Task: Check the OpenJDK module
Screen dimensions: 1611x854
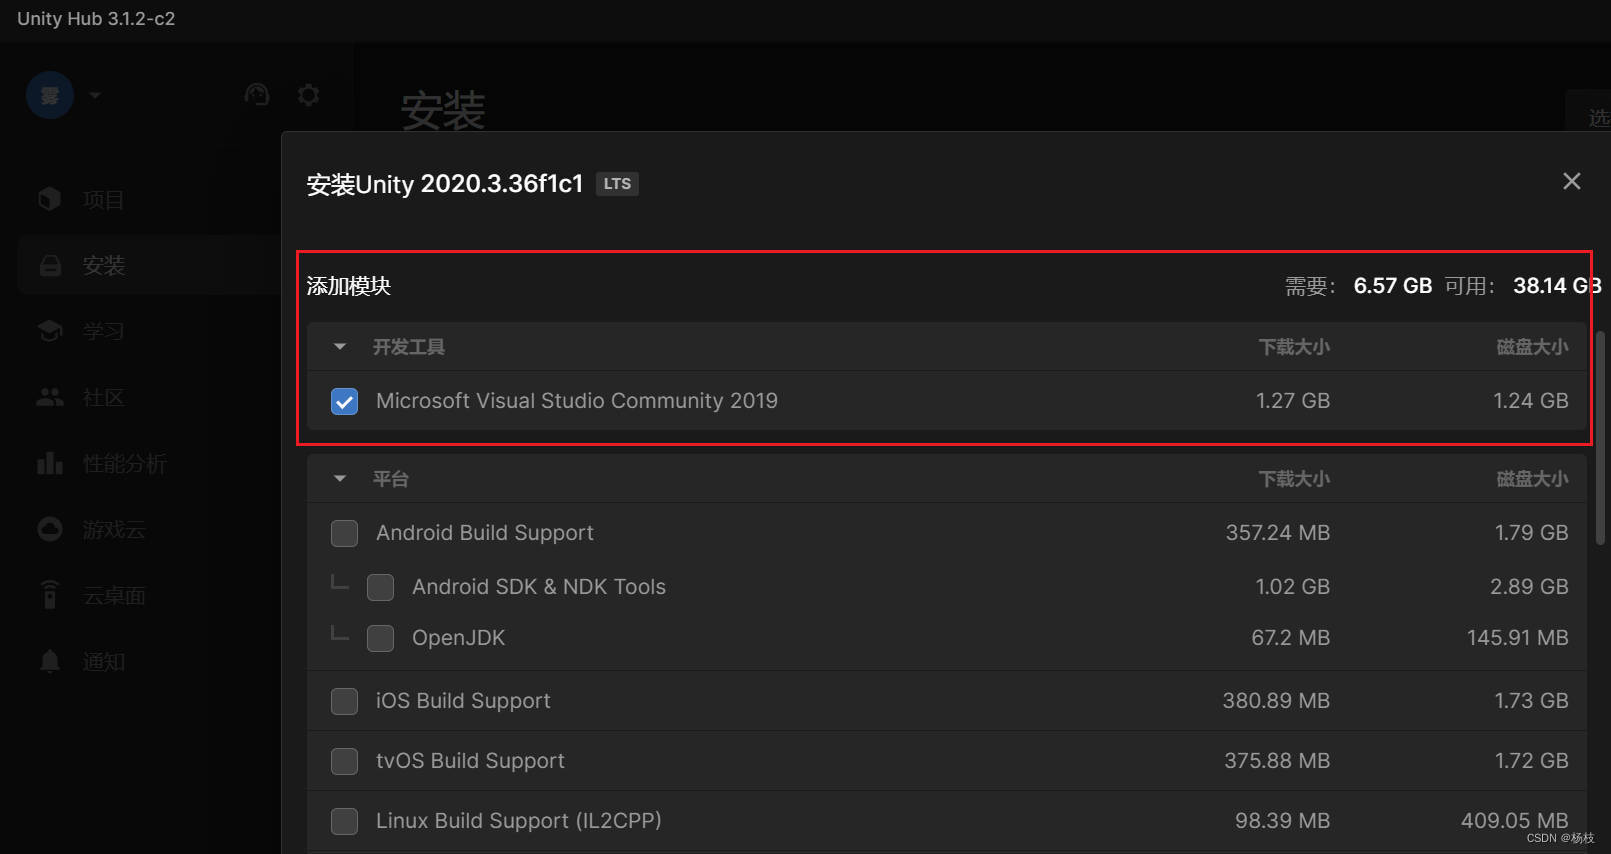Action: 381,638
